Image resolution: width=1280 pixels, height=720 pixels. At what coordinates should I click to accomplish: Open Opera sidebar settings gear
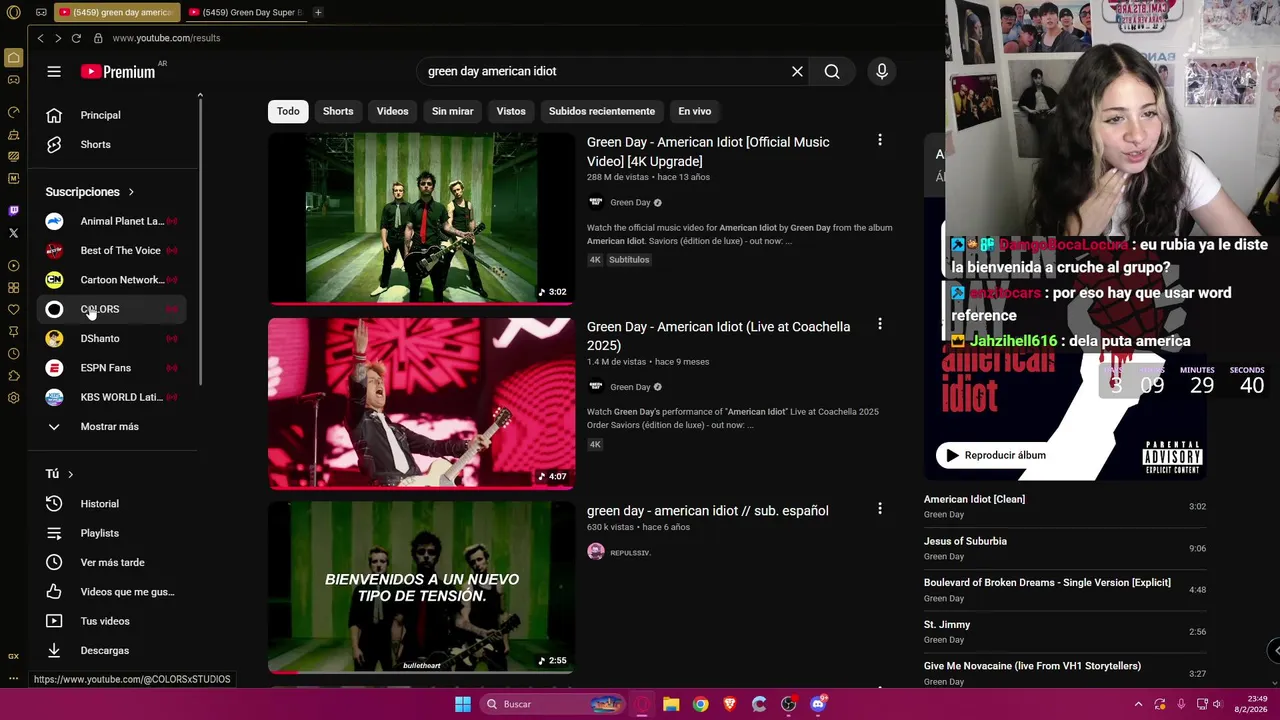point(13,398)
